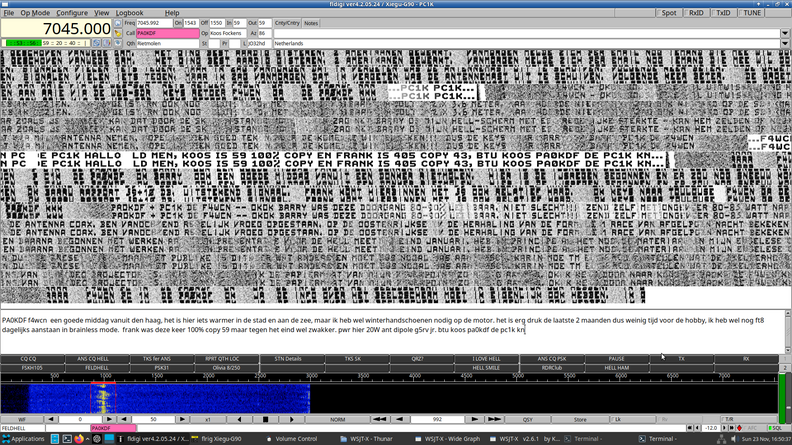Image resolution: width=792 pixels, height=445 pixels.
Task: Click the save contact icon beside Qth
Action: 118,44
